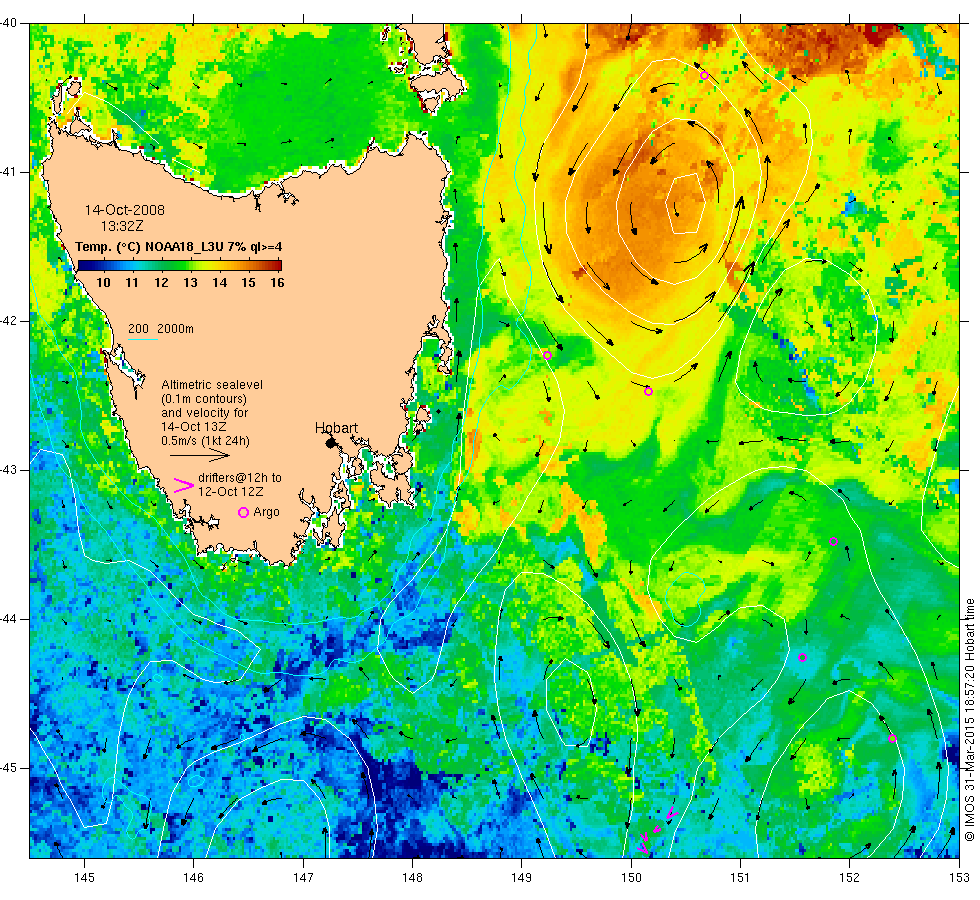Click the Argo float marker near latitude -44.8, longitude 152.4
The image size is (980, 900).
point(892,739)
